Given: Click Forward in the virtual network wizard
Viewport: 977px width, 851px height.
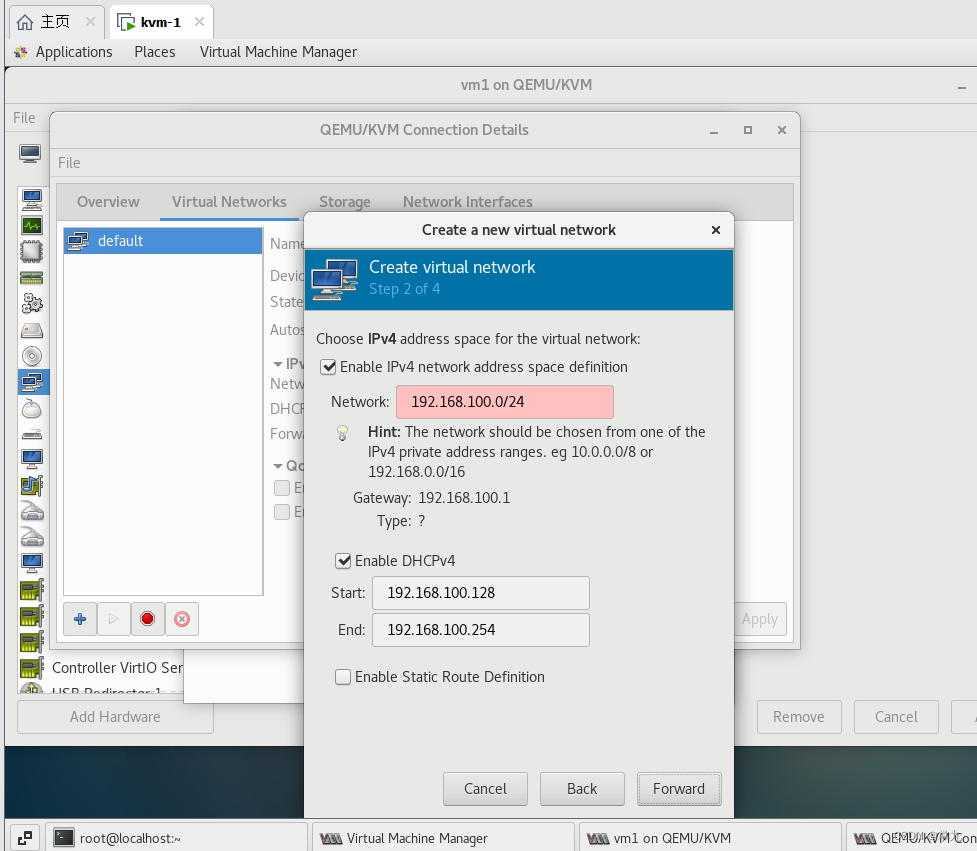Looking at the screenshot, I should 679,789.
